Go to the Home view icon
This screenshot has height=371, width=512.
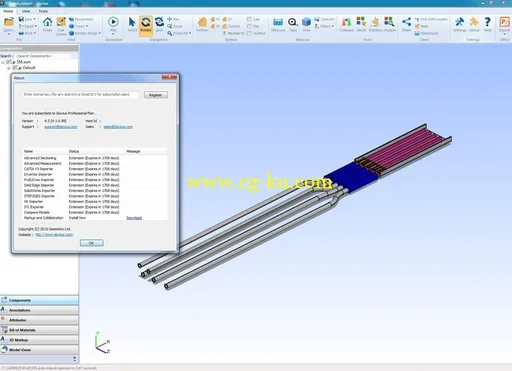pyautogui.click(x=47, y=24)
